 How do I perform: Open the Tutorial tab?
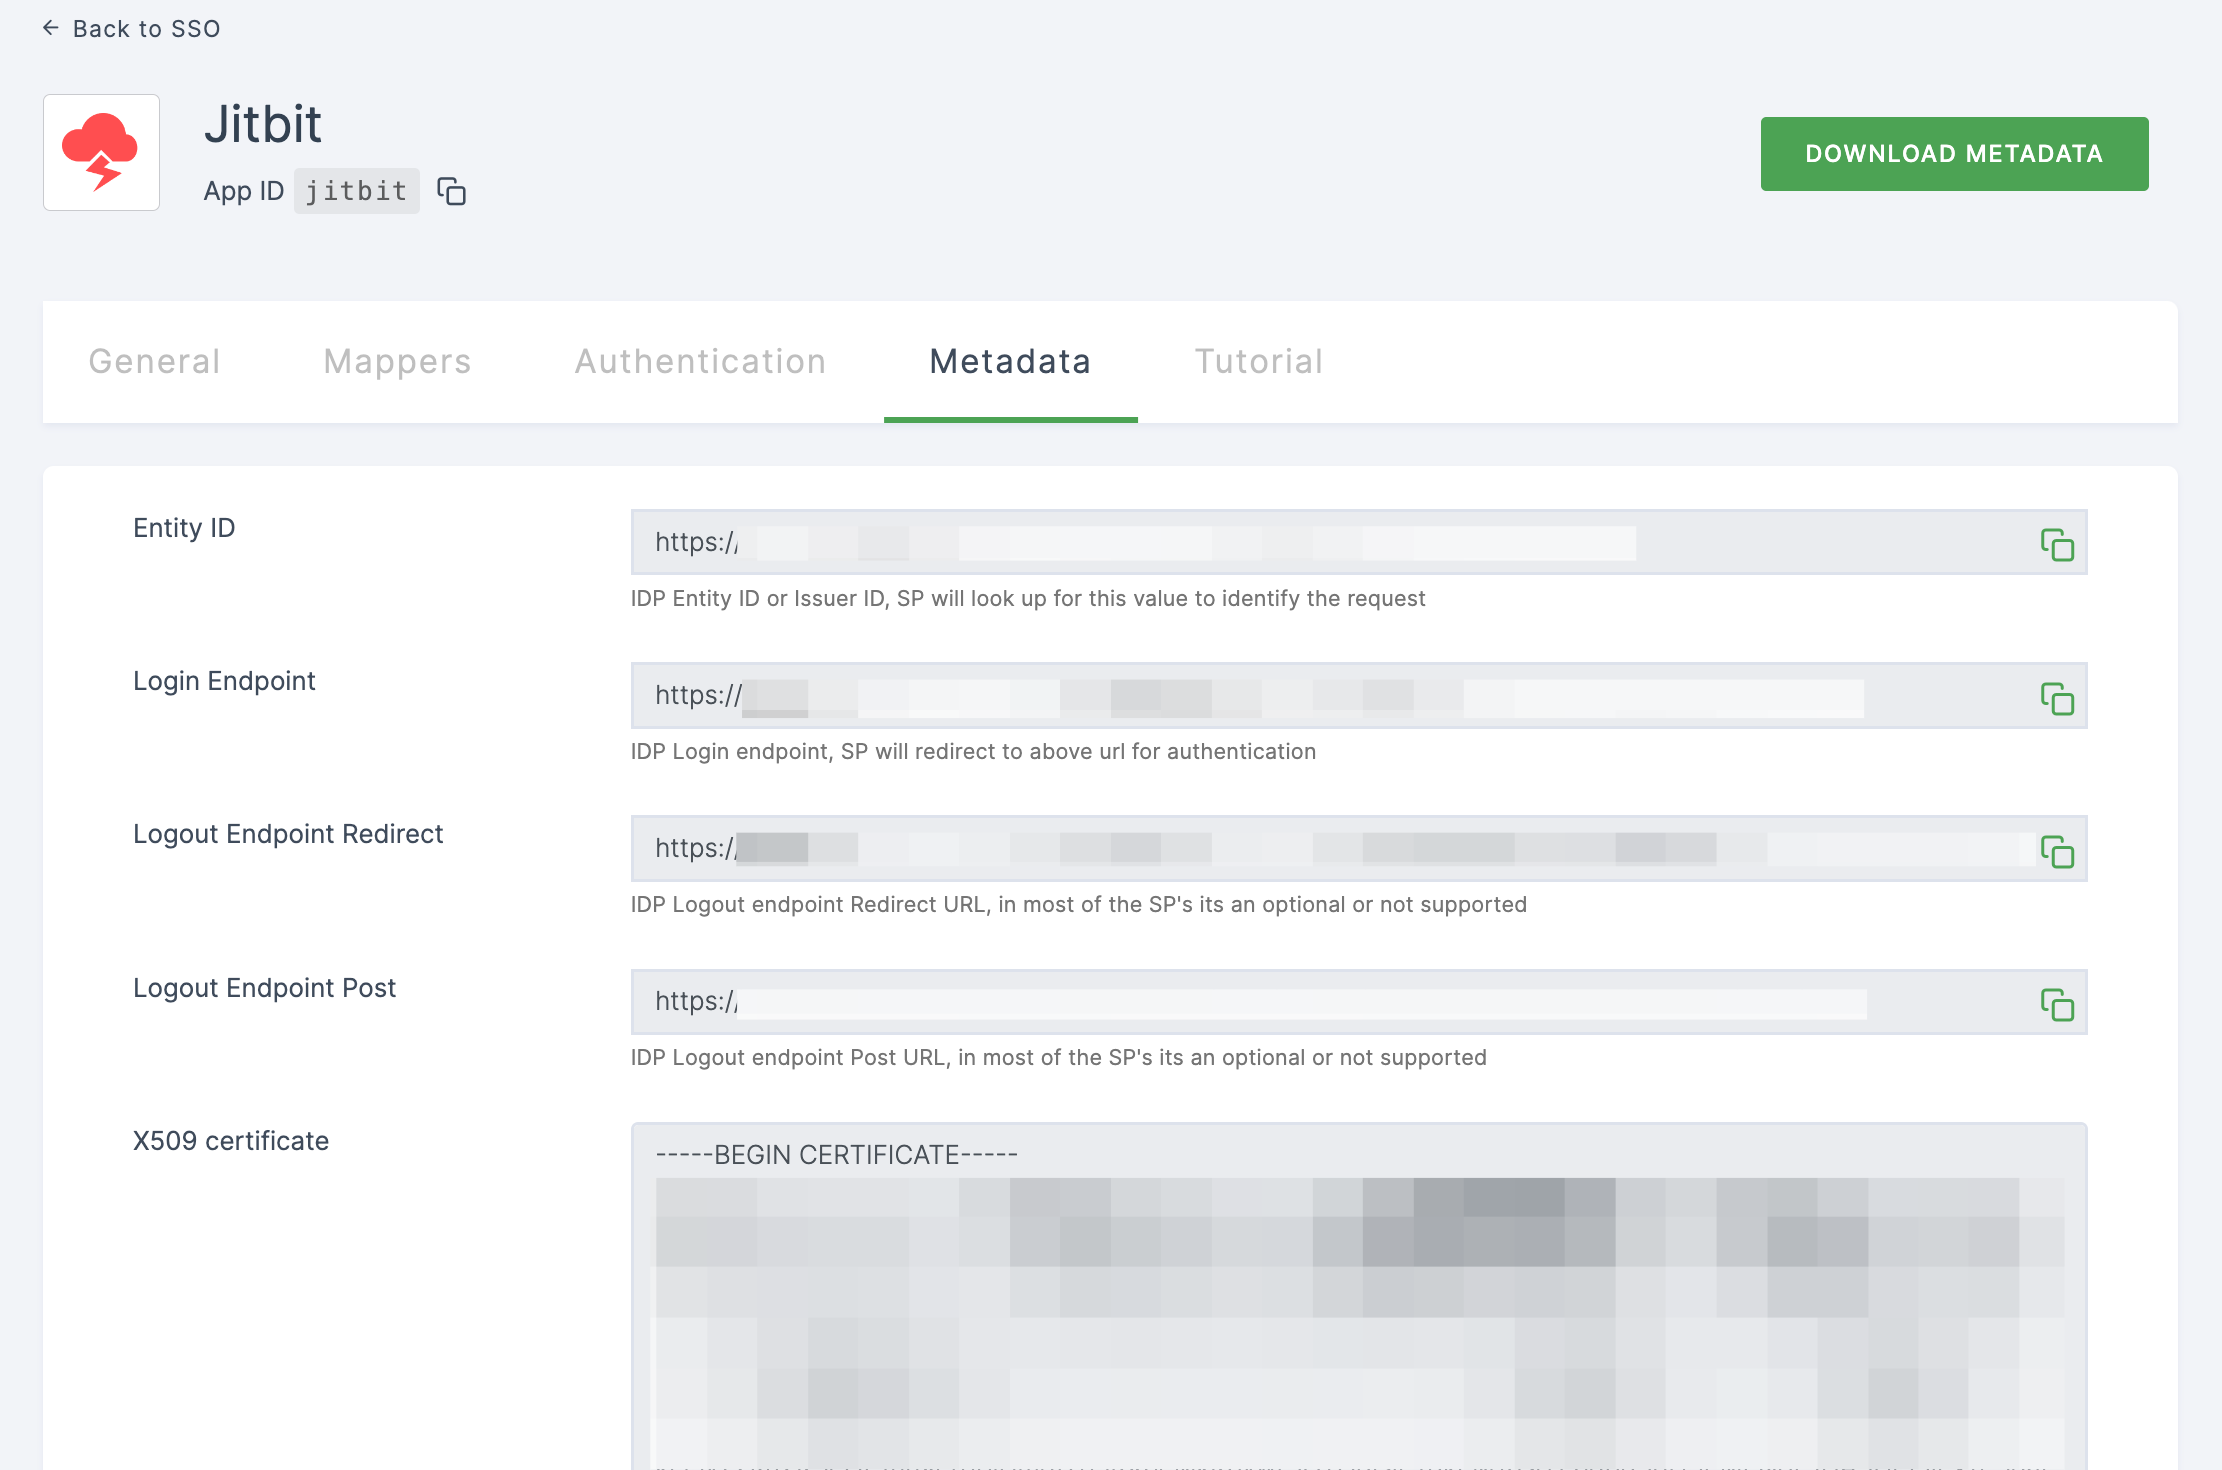click(x=1259, y=361)
